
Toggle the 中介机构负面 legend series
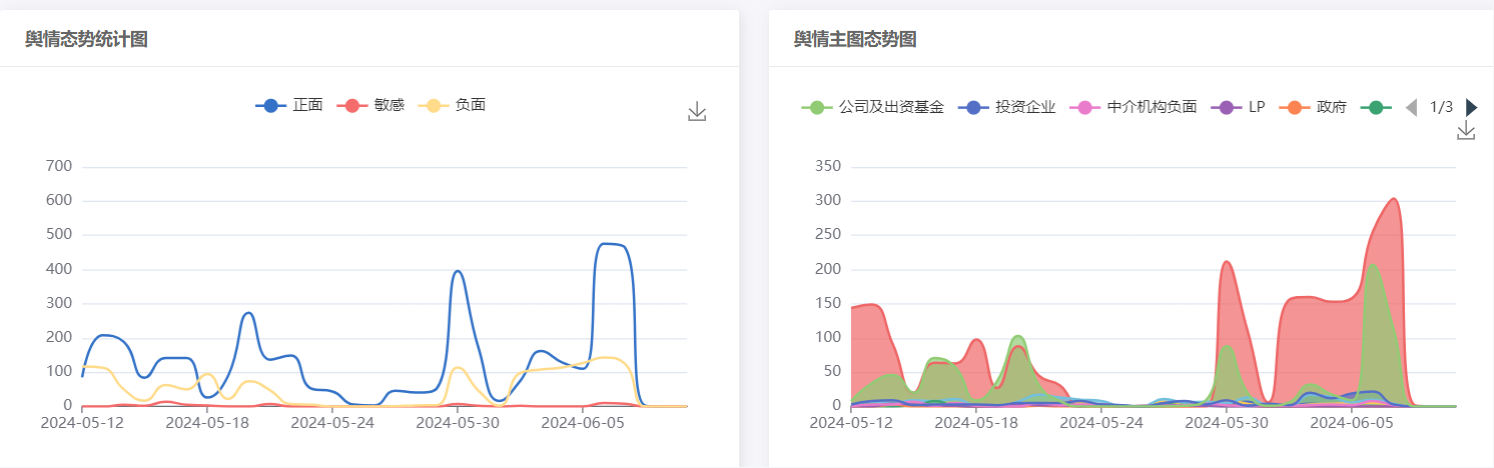click(1133, 107)
